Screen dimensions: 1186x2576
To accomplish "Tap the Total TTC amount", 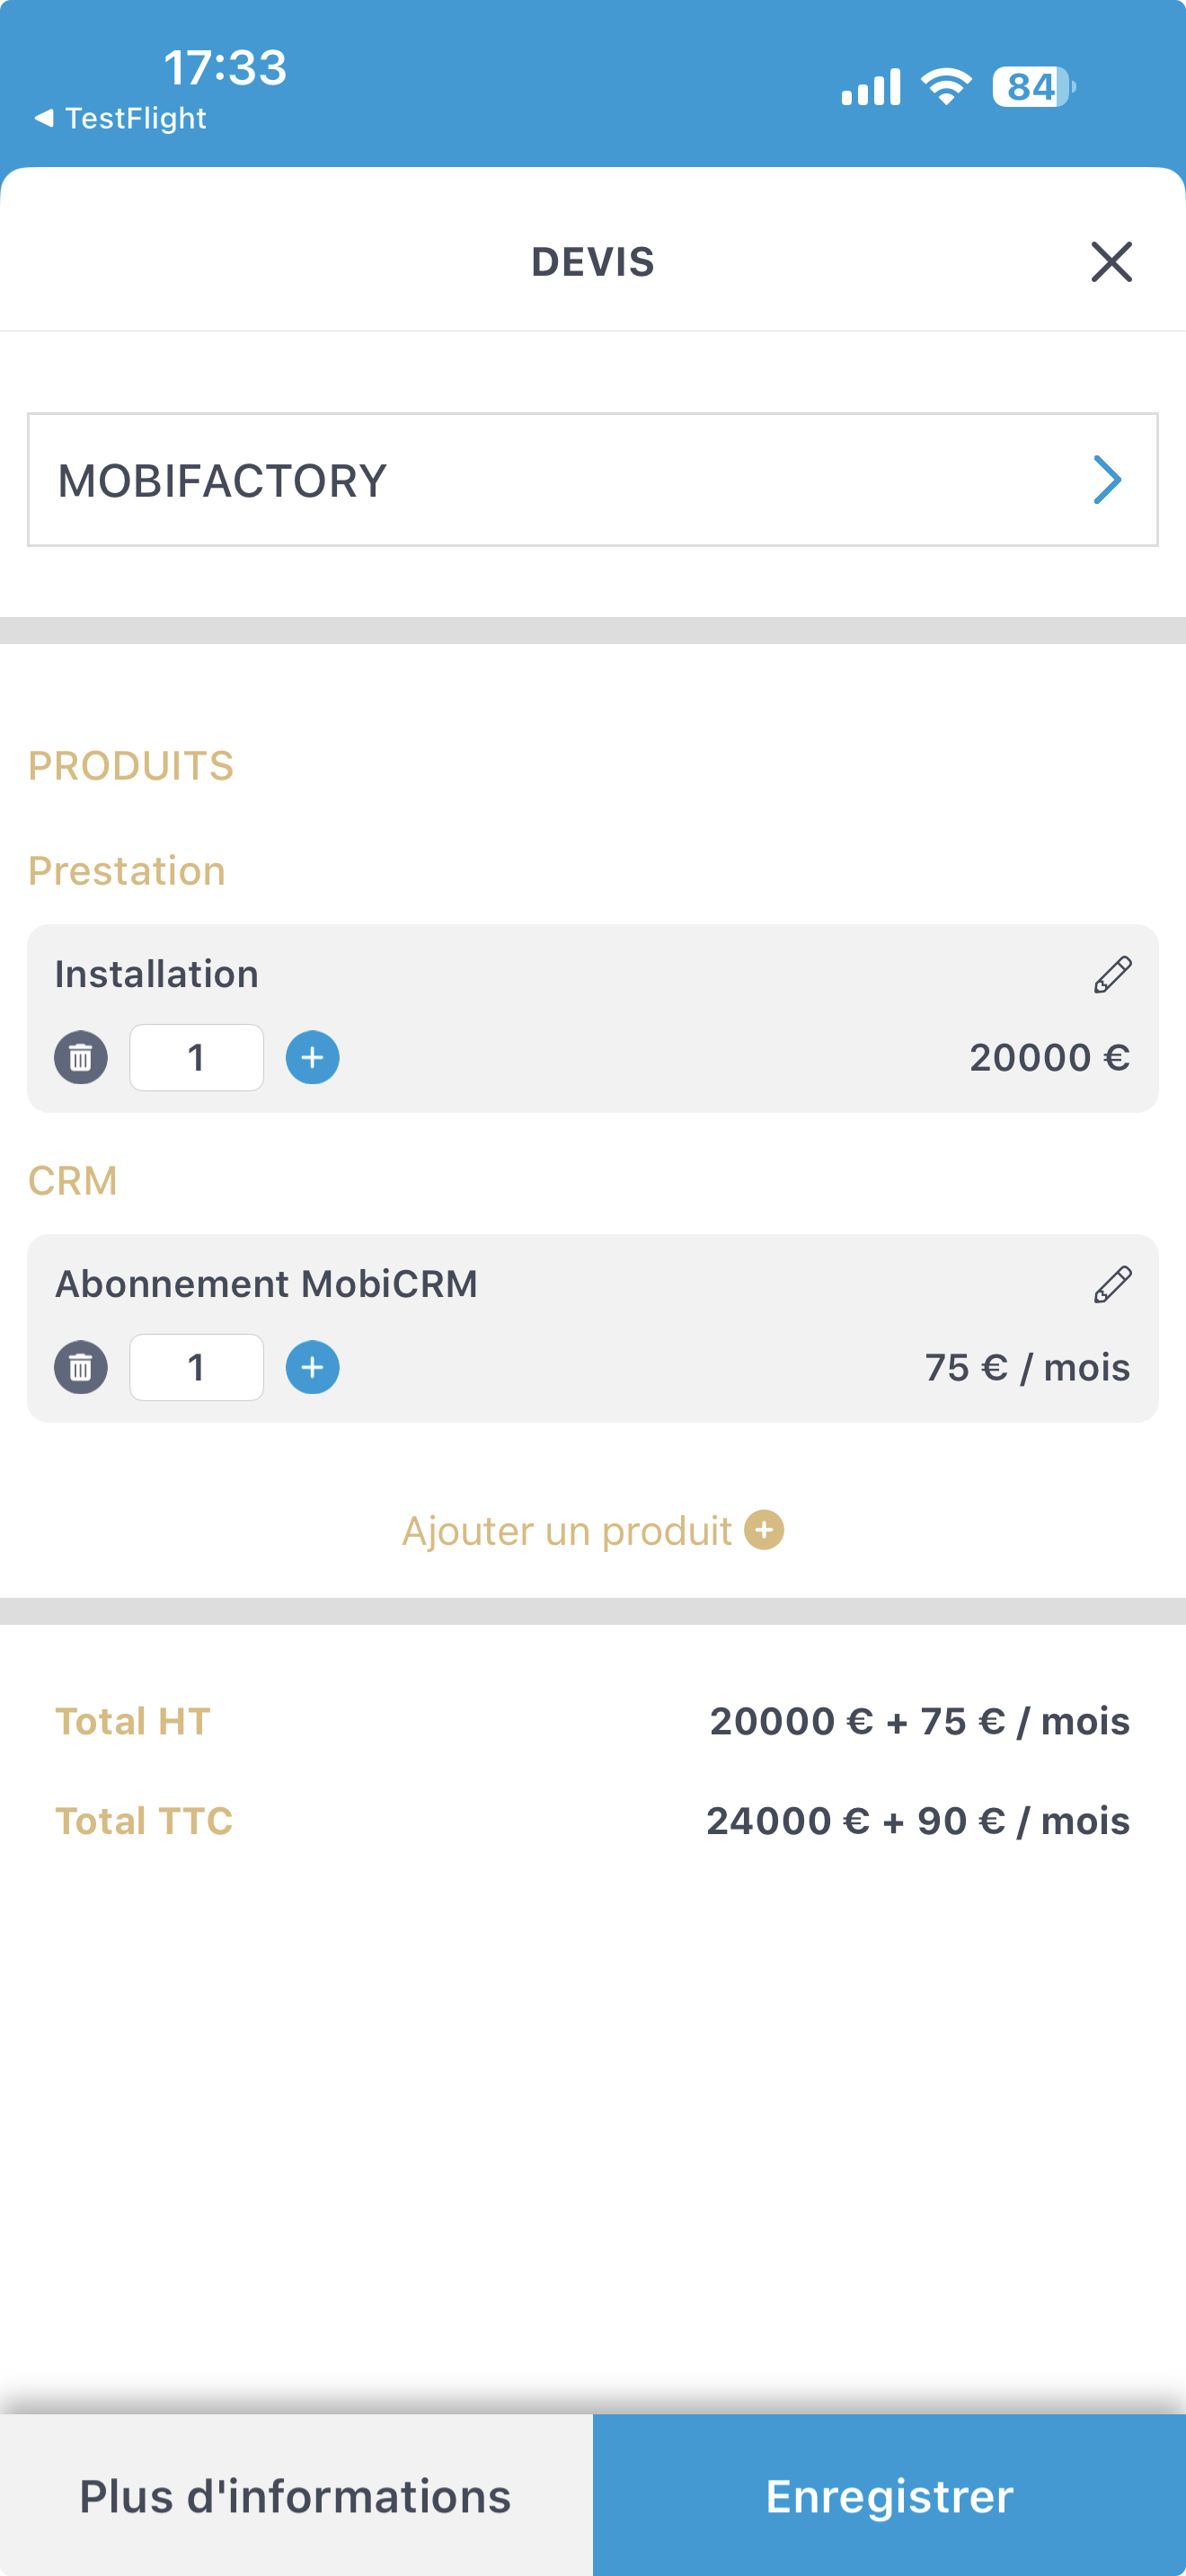I will point(918,1821).
